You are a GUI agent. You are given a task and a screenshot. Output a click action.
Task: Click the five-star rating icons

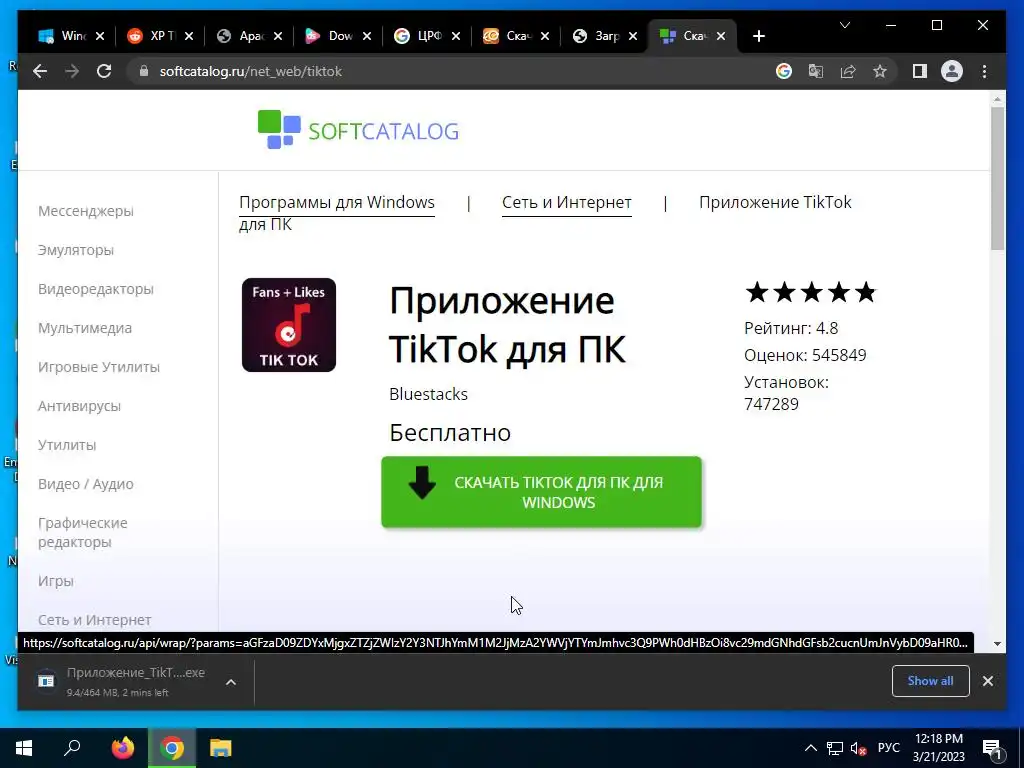[810, 292]
